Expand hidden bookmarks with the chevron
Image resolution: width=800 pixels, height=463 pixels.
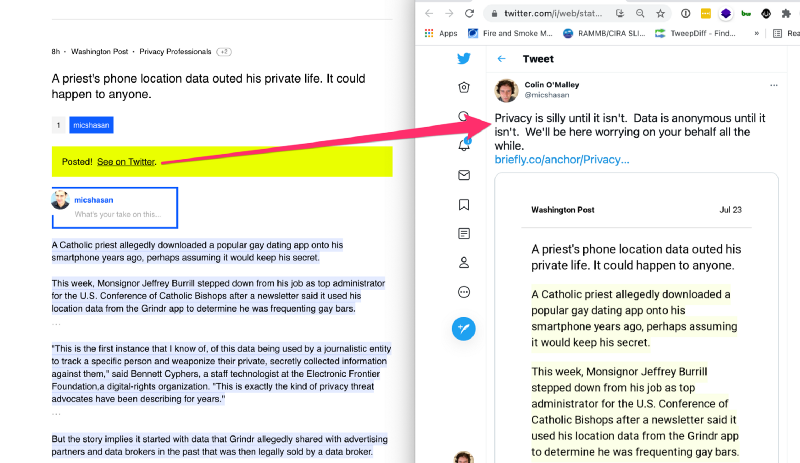pyautogui.click(x=757, y=33)
